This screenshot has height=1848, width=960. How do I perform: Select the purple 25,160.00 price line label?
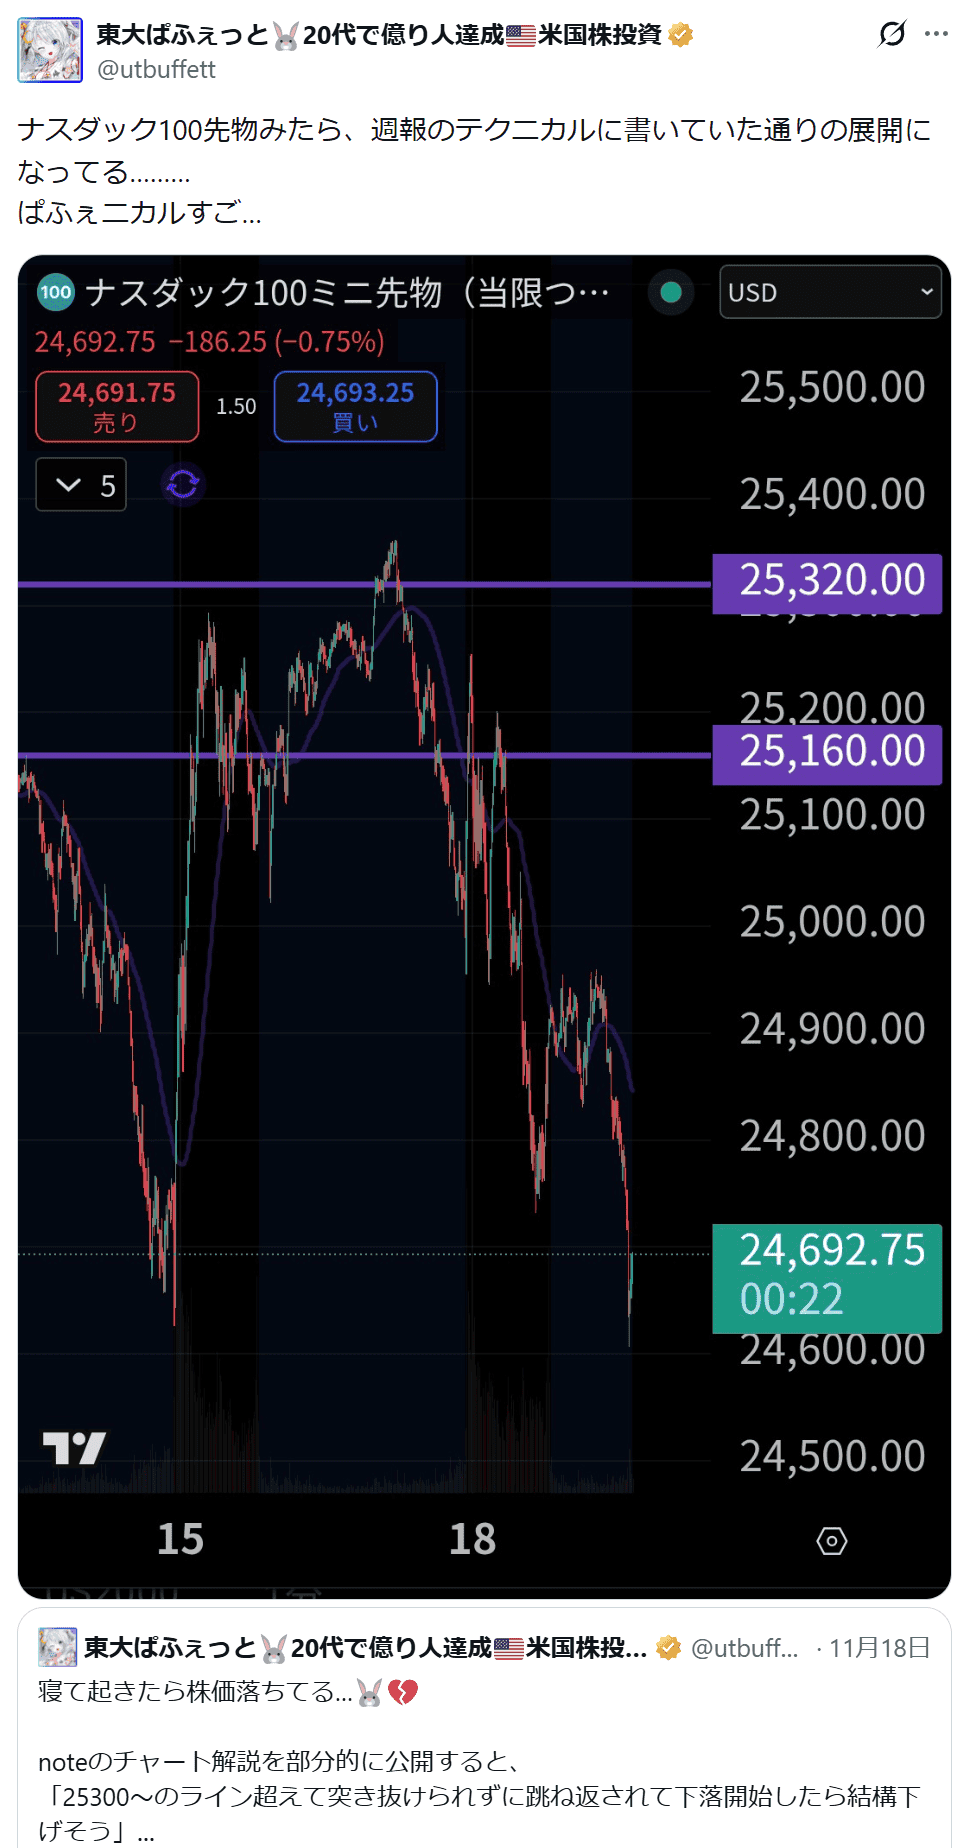click(x=826, y=753)
